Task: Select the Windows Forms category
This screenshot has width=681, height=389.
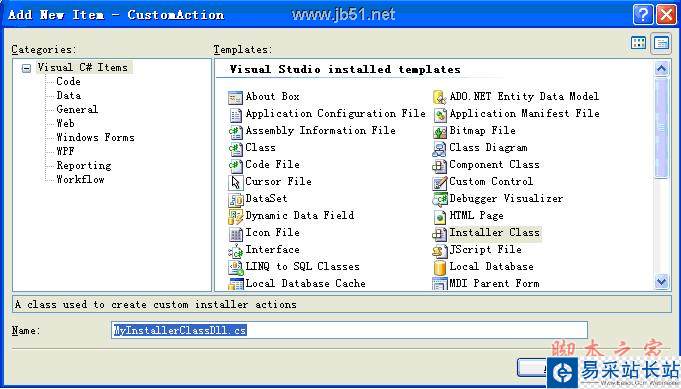Action: pyautogui.click(x=96, y=137)
